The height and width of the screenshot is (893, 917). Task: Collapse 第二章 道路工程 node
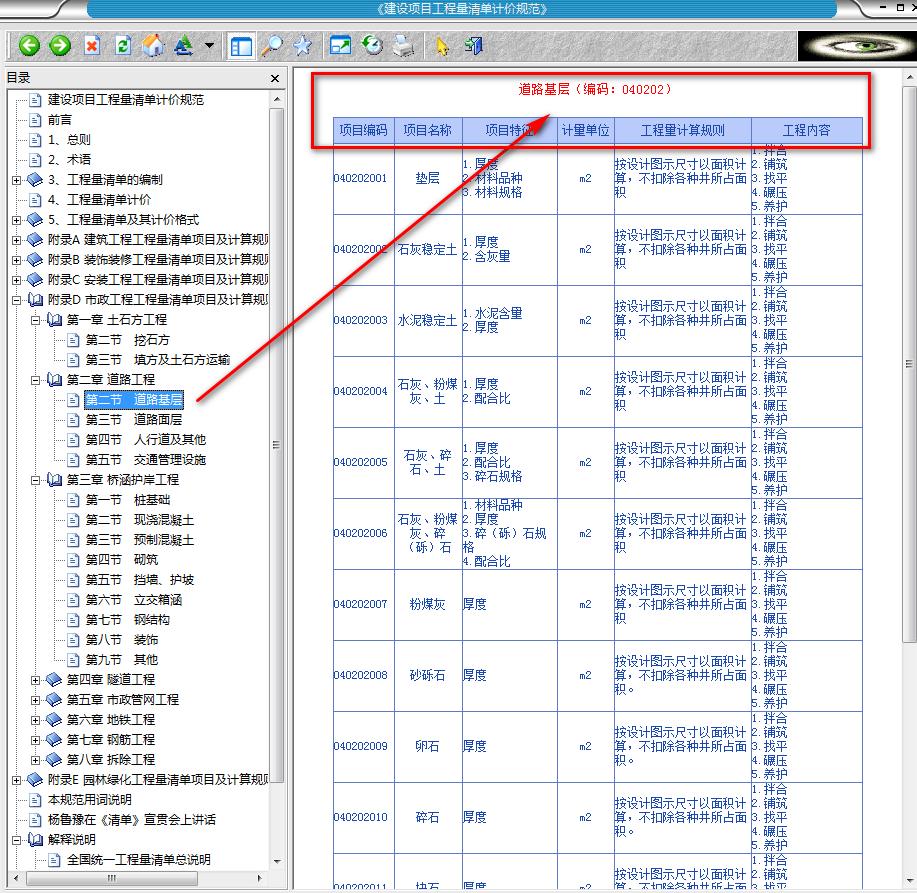(35, 380)
